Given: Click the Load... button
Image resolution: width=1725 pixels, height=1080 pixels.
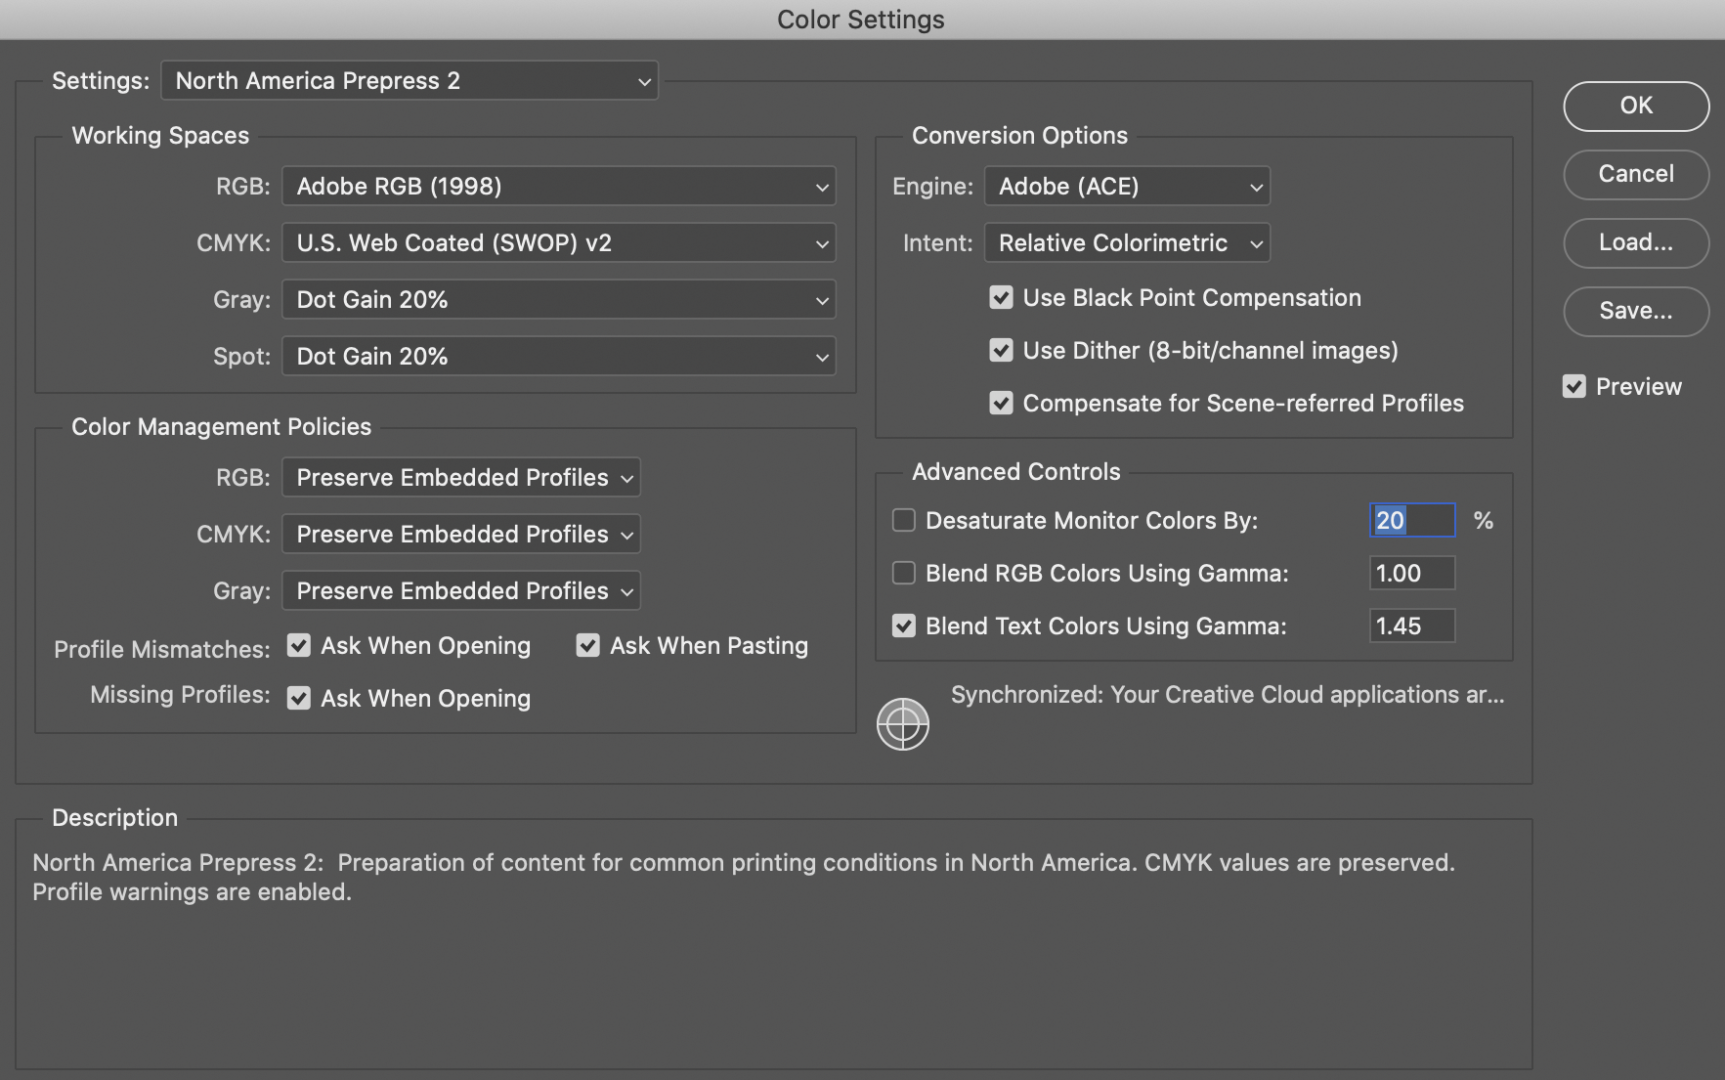Looking at the screenshot, I should (1635, 243).
